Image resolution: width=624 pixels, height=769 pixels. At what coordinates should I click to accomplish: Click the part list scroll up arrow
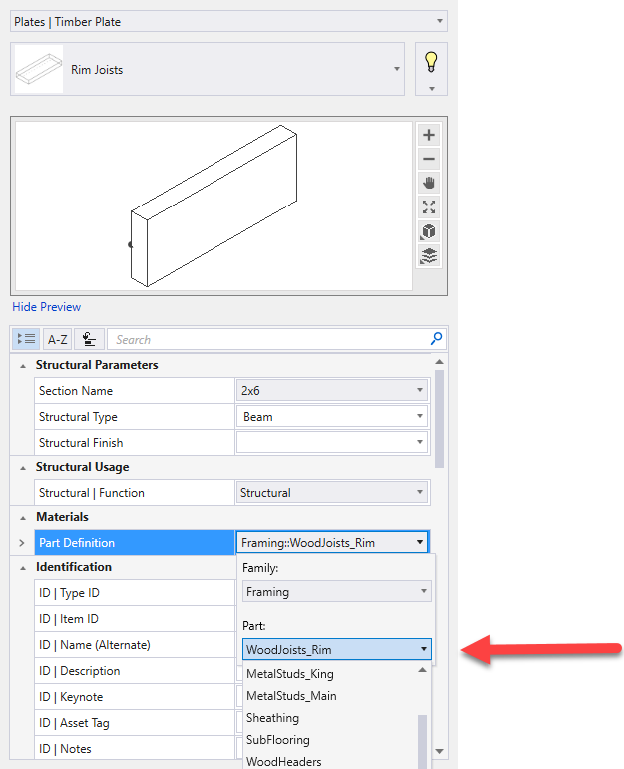click(x=422, y=670)
